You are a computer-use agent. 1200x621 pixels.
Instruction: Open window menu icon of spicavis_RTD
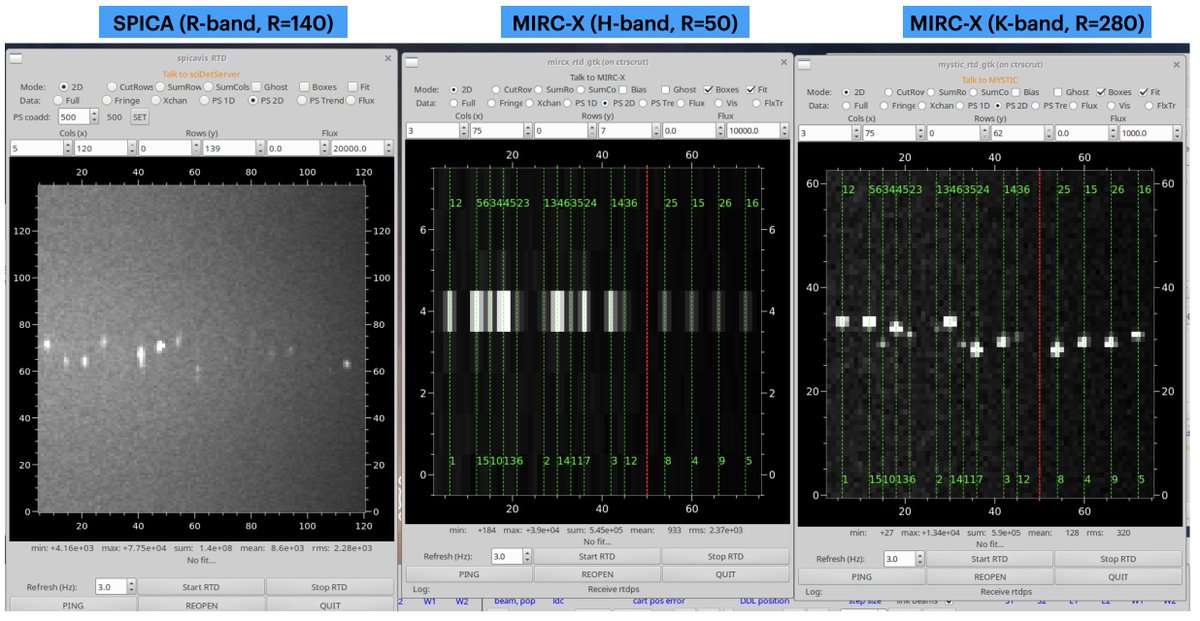tap(16, 58)
